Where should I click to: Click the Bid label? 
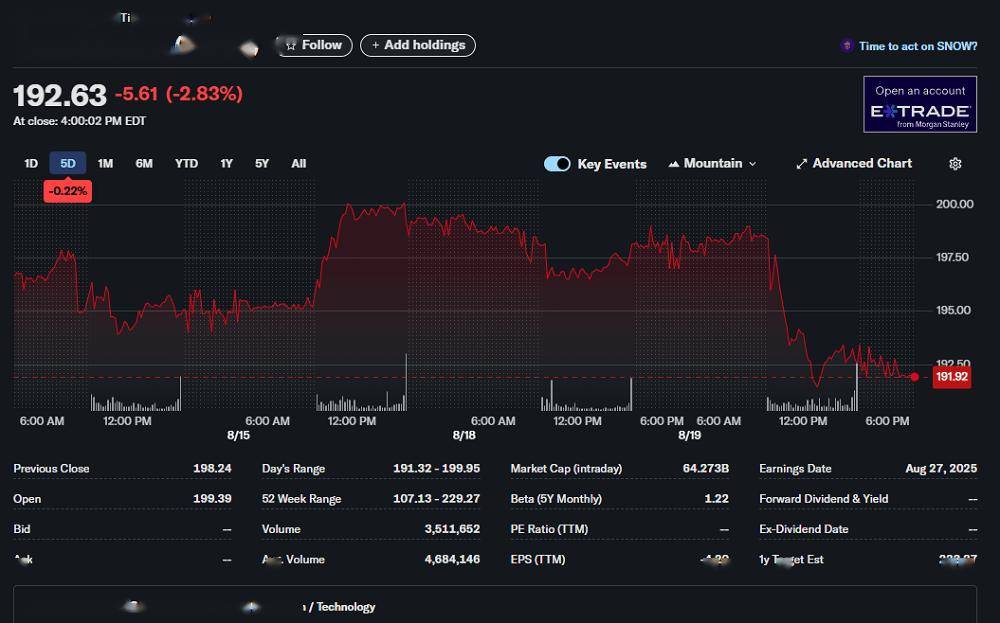(x=22, y=529)
